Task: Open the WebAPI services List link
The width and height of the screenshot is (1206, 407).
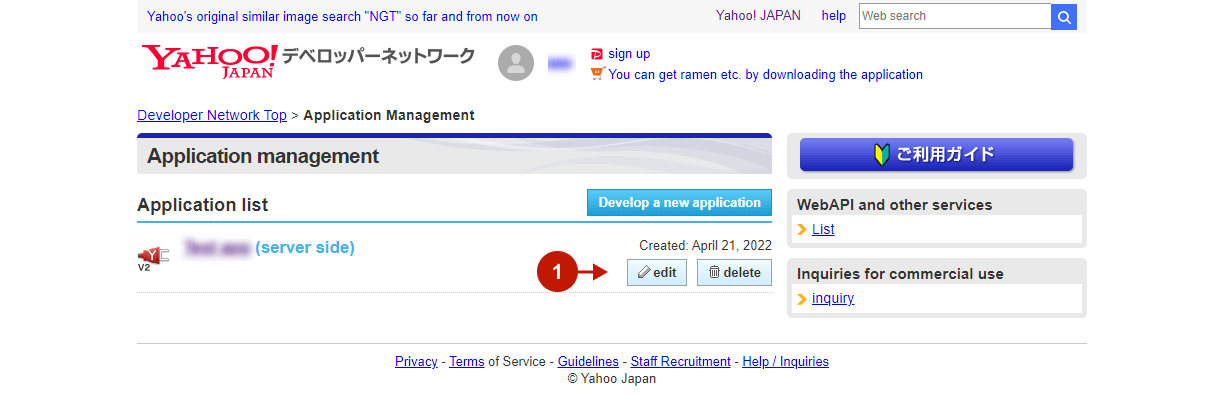Action: tap(823, 229)
